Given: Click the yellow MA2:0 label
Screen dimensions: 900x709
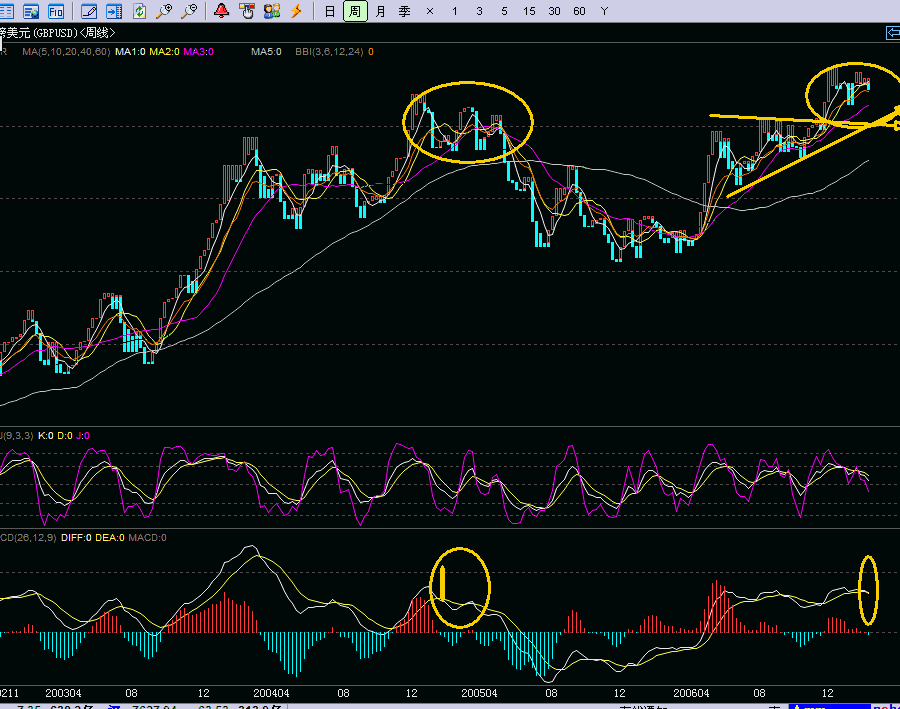Looking at the screenshot, I should point(164,52).
